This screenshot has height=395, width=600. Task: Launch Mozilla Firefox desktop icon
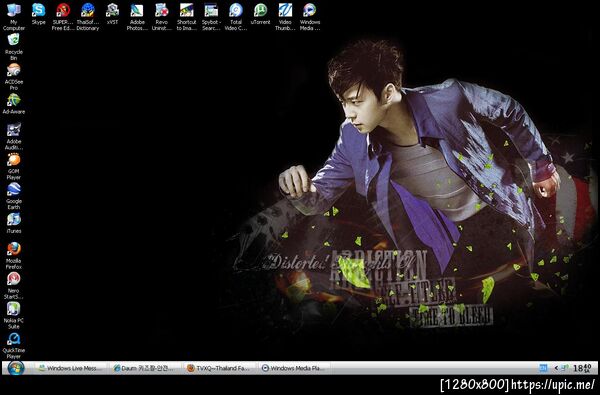tap(14, 256)
